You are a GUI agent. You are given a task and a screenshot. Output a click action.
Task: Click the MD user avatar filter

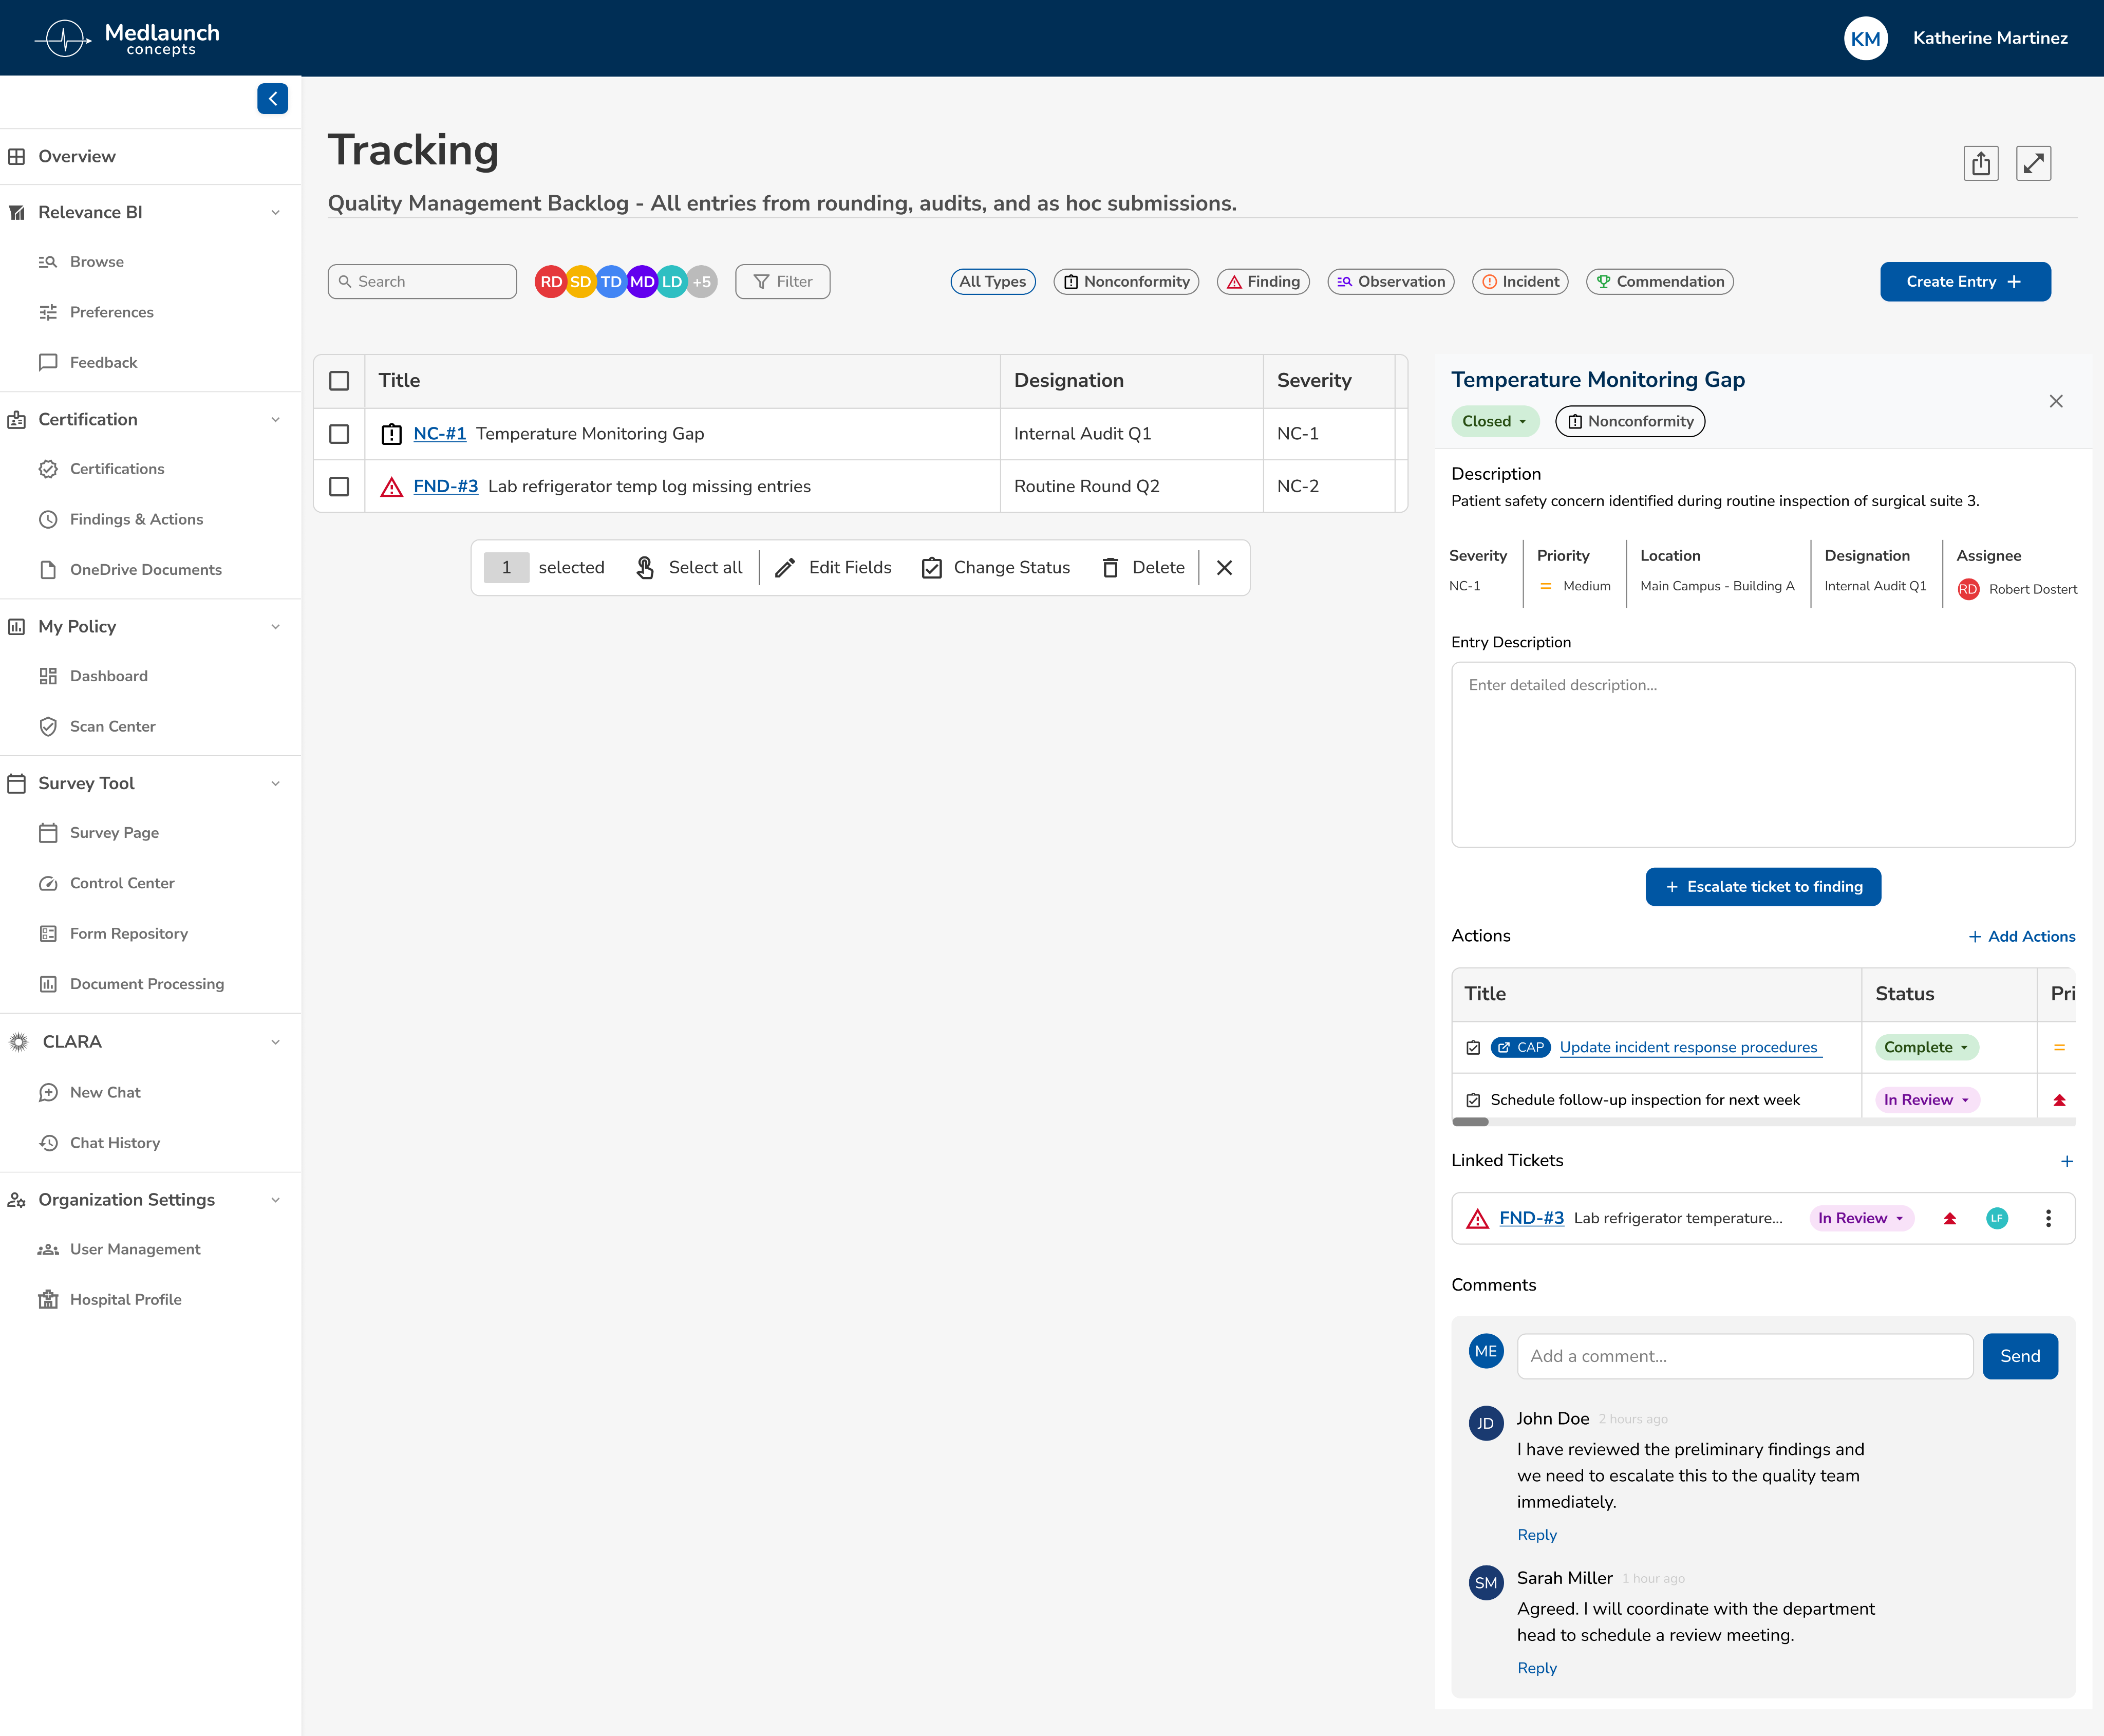click(642, 282)
